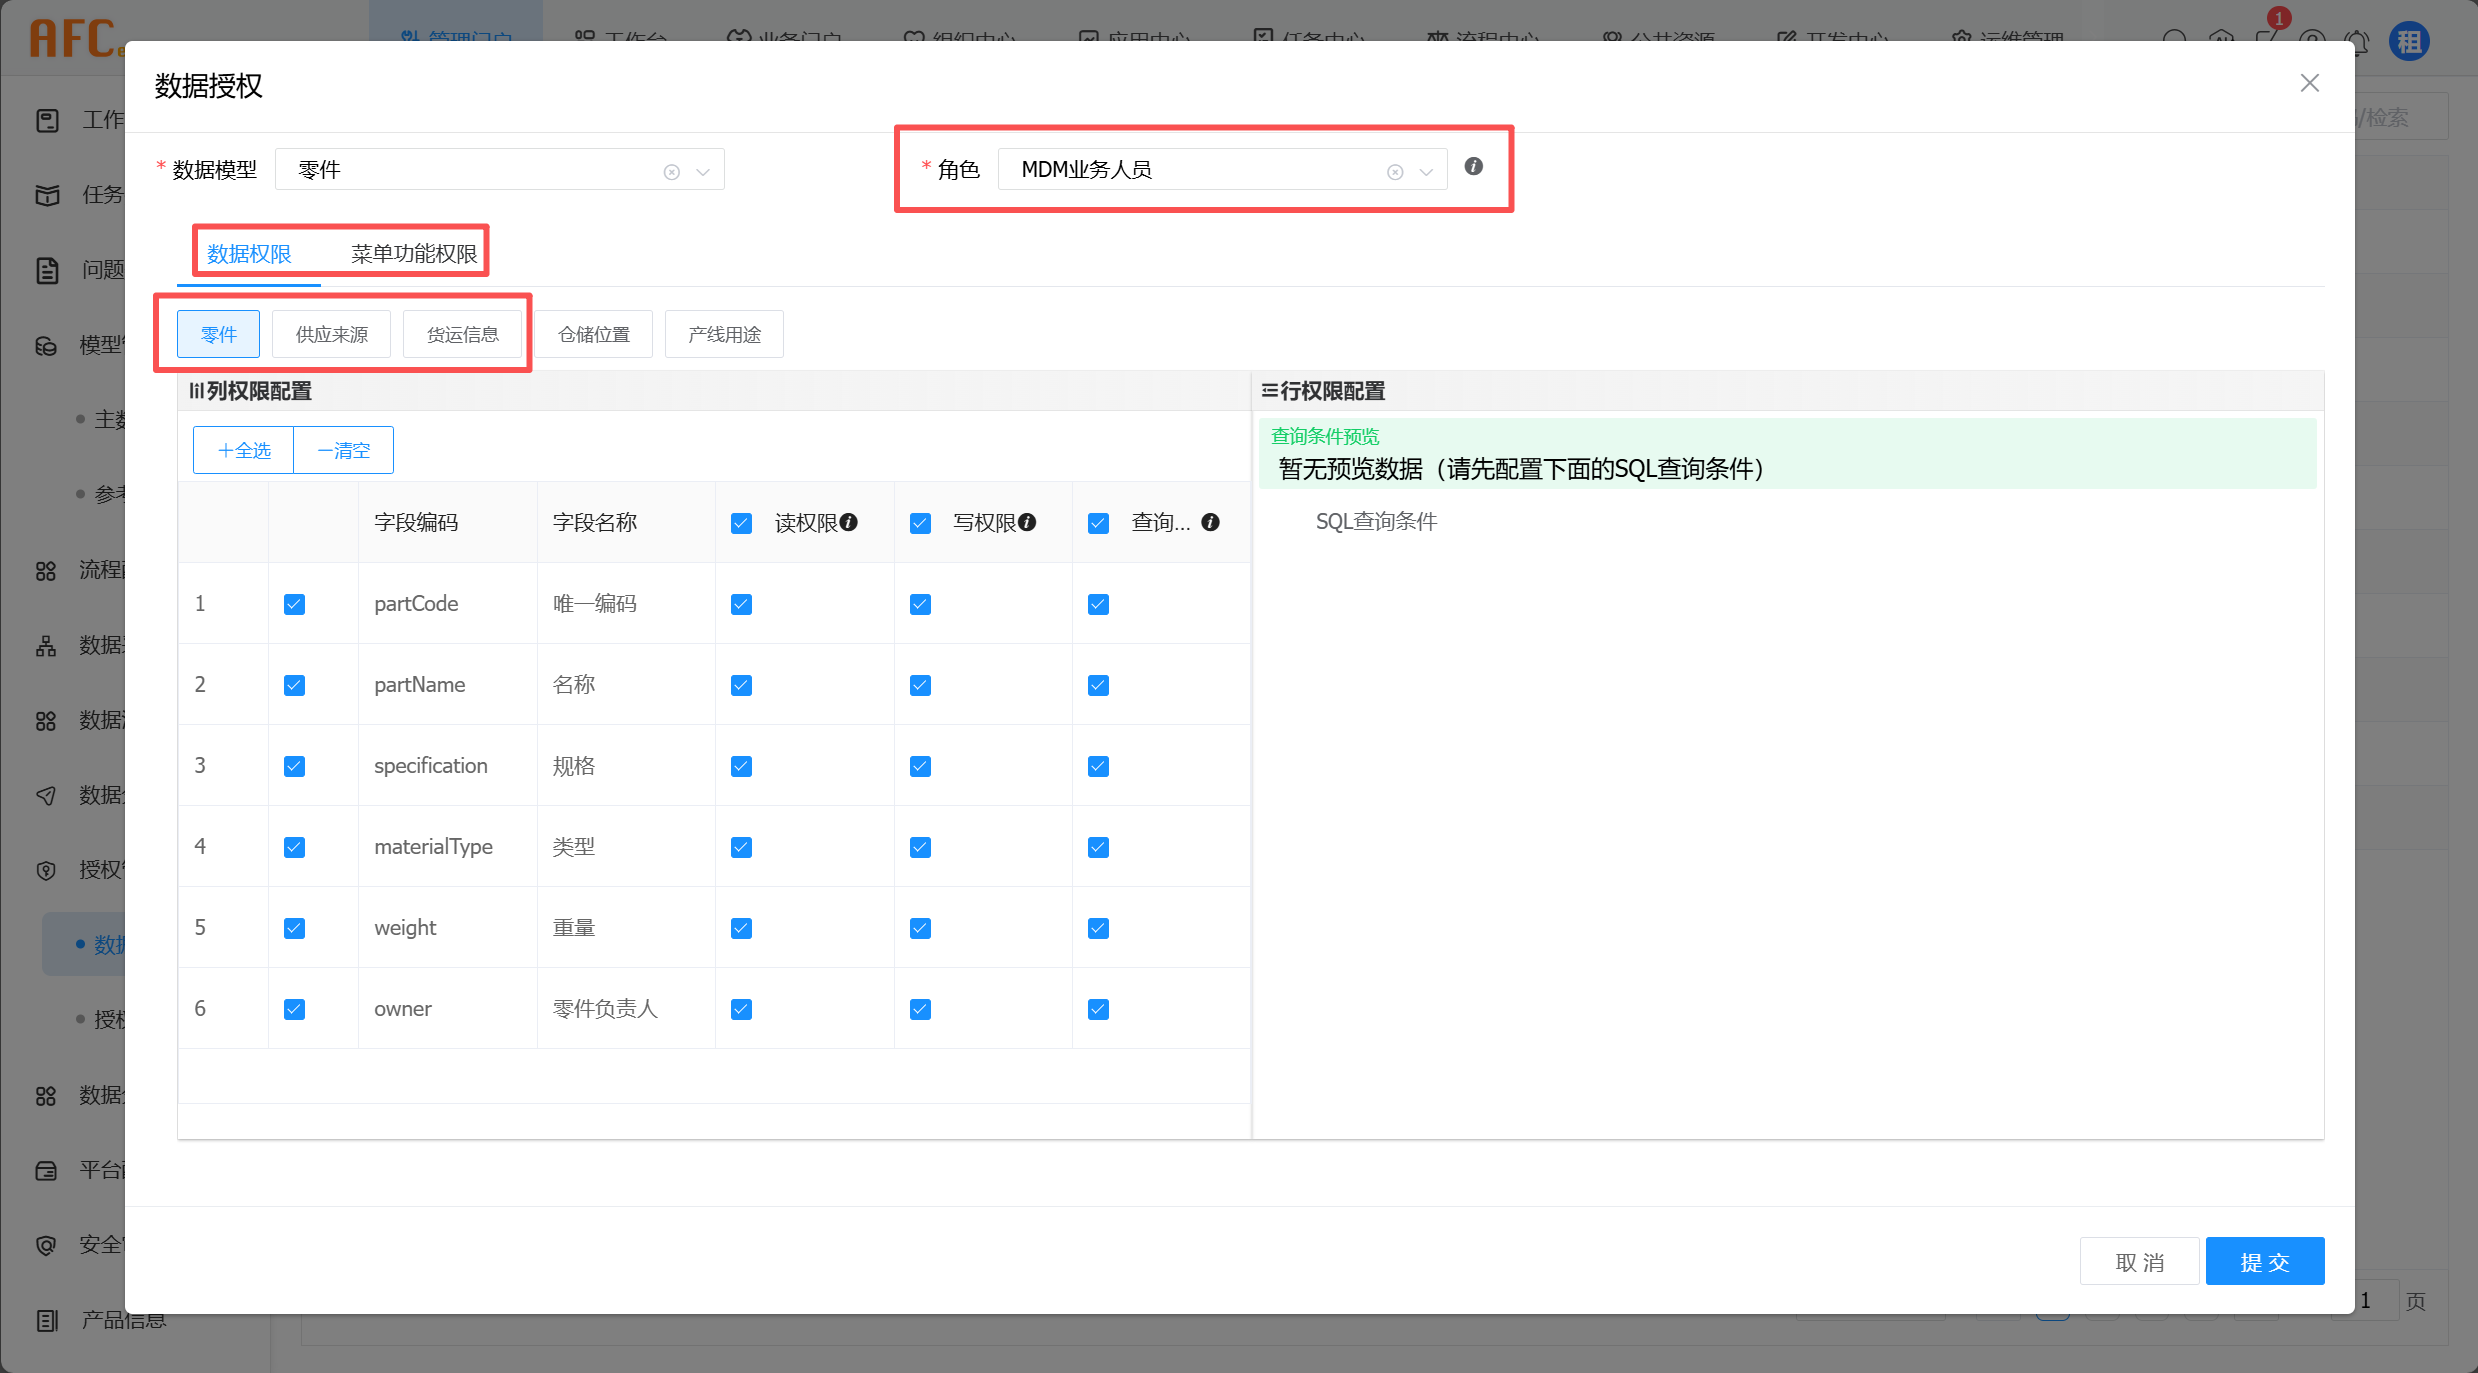Toggle write permission for weight field
The width and height of the screenshot is (2478, 1373).
[920, 928]
